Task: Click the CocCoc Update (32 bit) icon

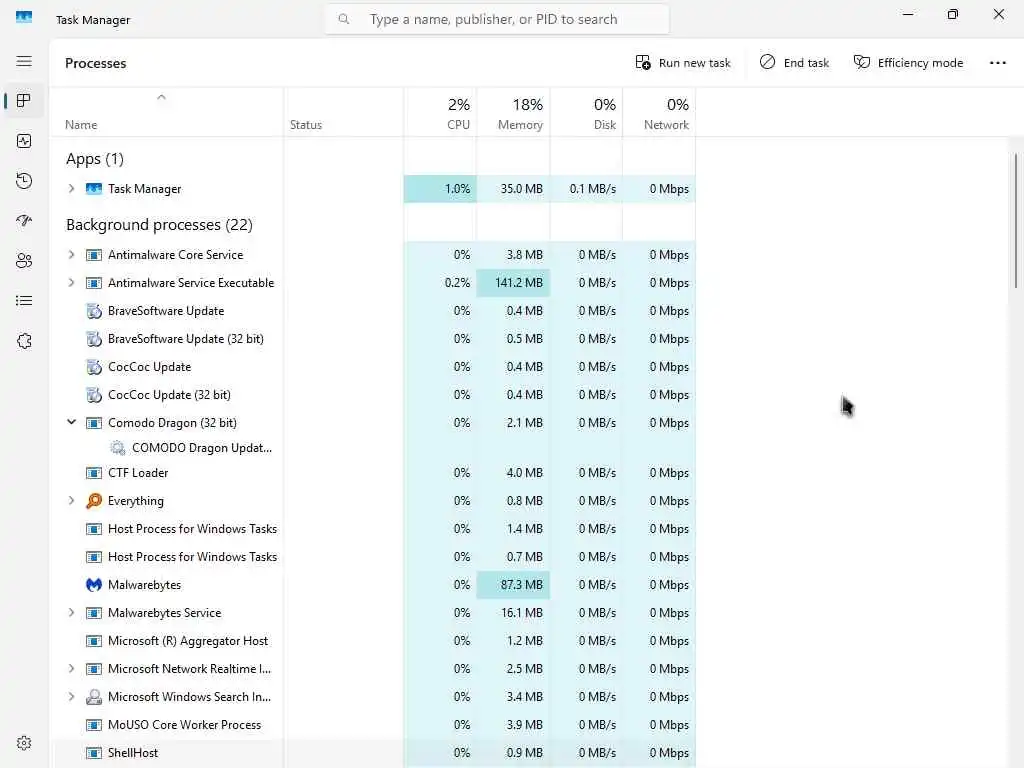Action: 94,395
